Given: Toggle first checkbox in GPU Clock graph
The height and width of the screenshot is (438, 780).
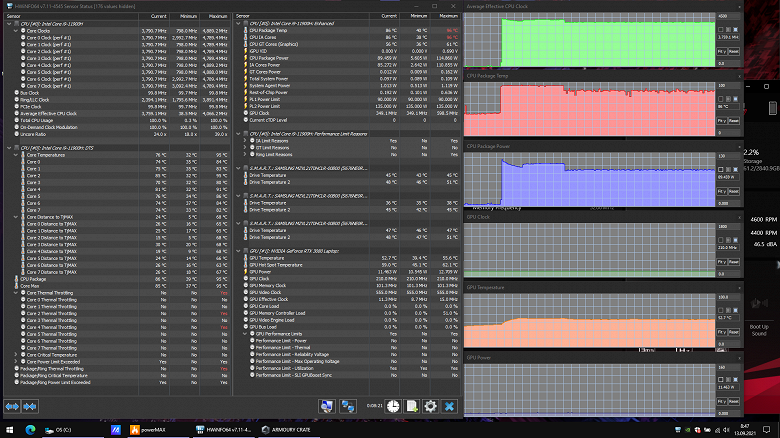Looking at the screenshot, I should pyautogui.click(x=721, y=240).
